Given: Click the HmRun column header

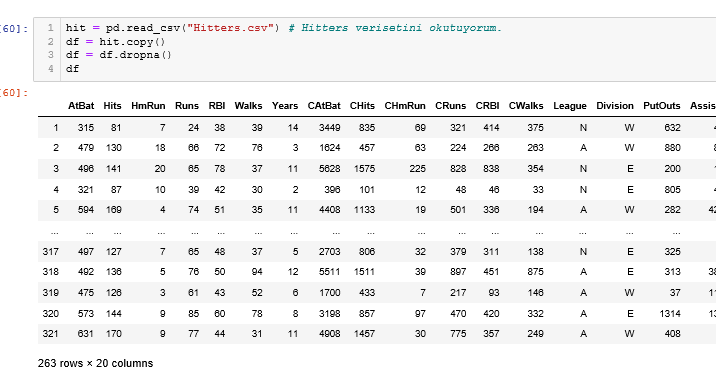Looking at the screenshot, I should pos(148,106).
